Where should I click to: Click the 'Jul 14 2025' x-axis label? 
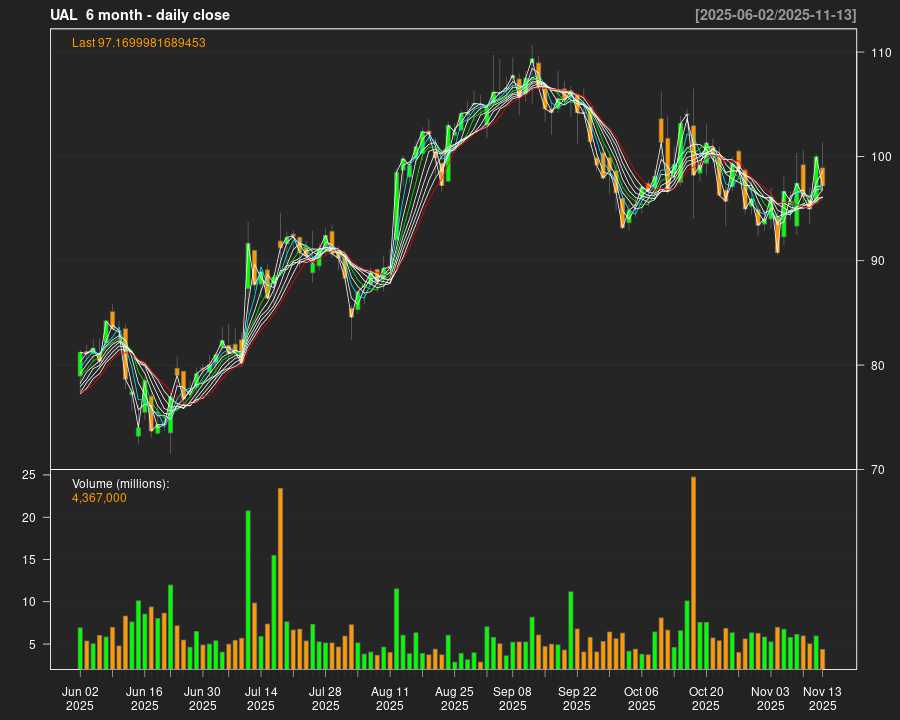tap(261, 698)
